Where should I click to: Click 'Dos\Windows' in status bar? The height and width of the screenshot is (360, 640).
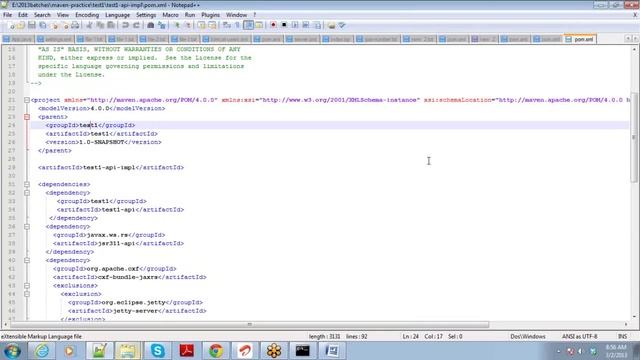click(x=528, y=336)
